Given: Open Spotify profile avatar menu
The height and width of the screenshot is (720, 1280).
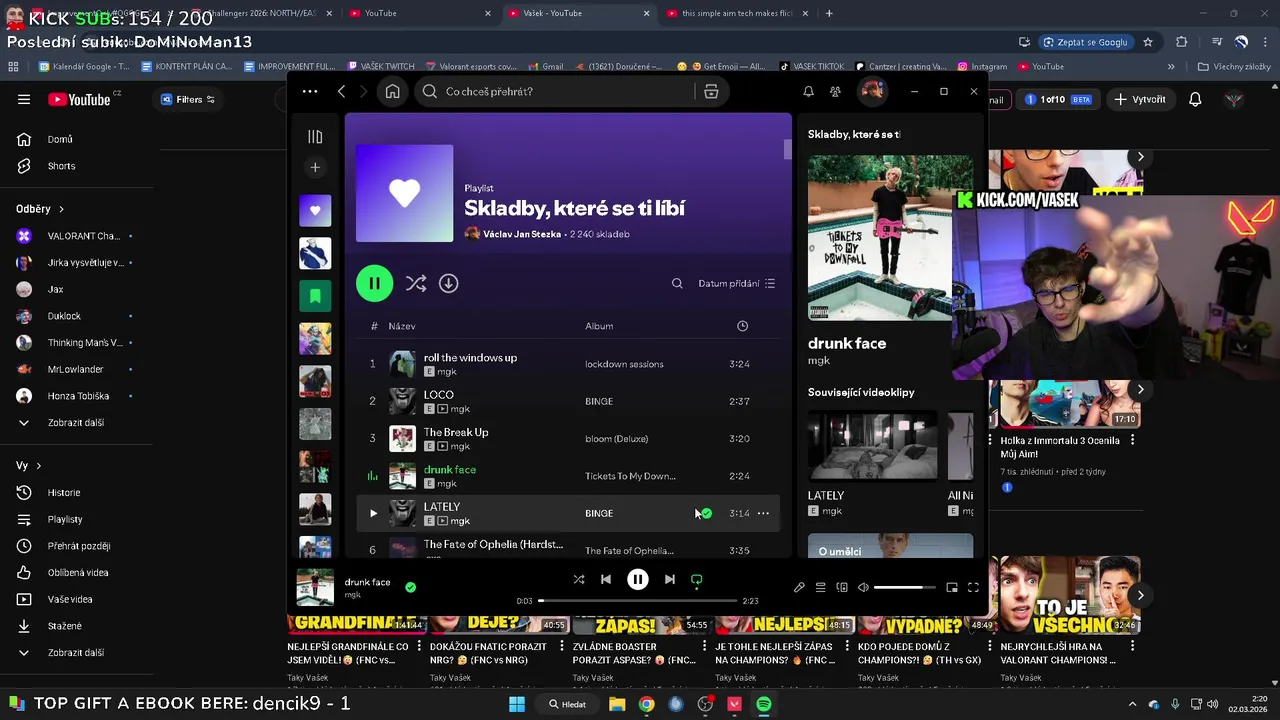Looking at the screenshot, I should [872, 91].
